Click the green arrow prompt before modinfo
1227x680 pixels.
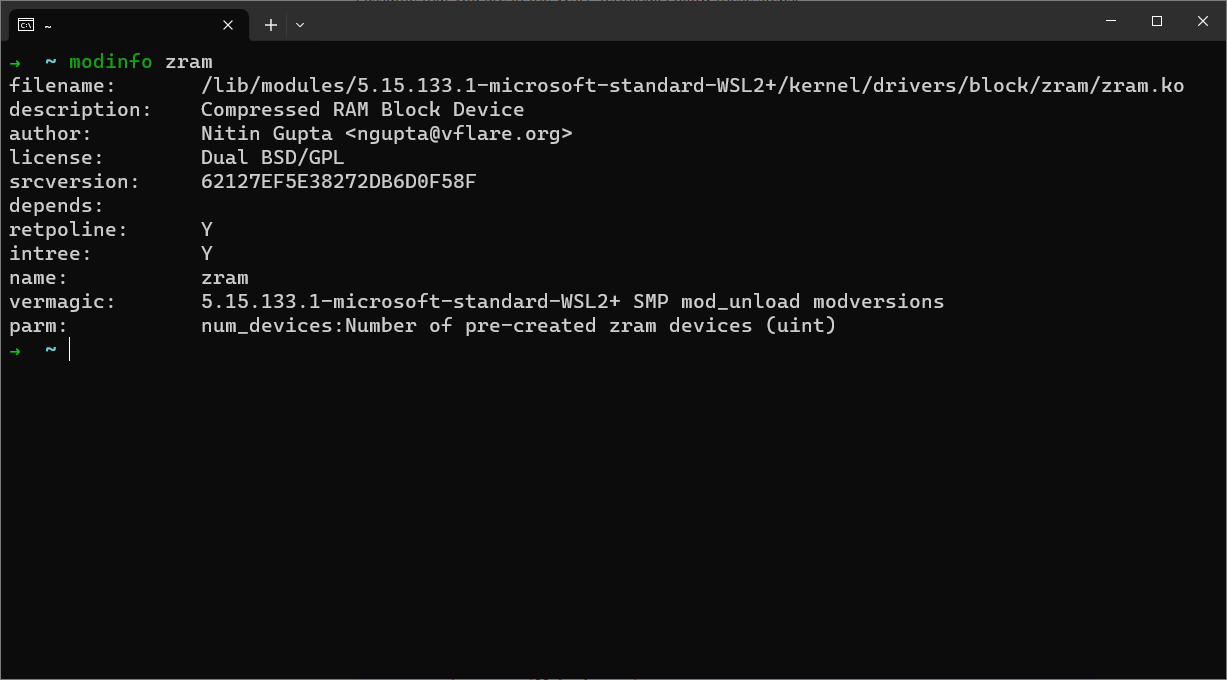(15, 62)
